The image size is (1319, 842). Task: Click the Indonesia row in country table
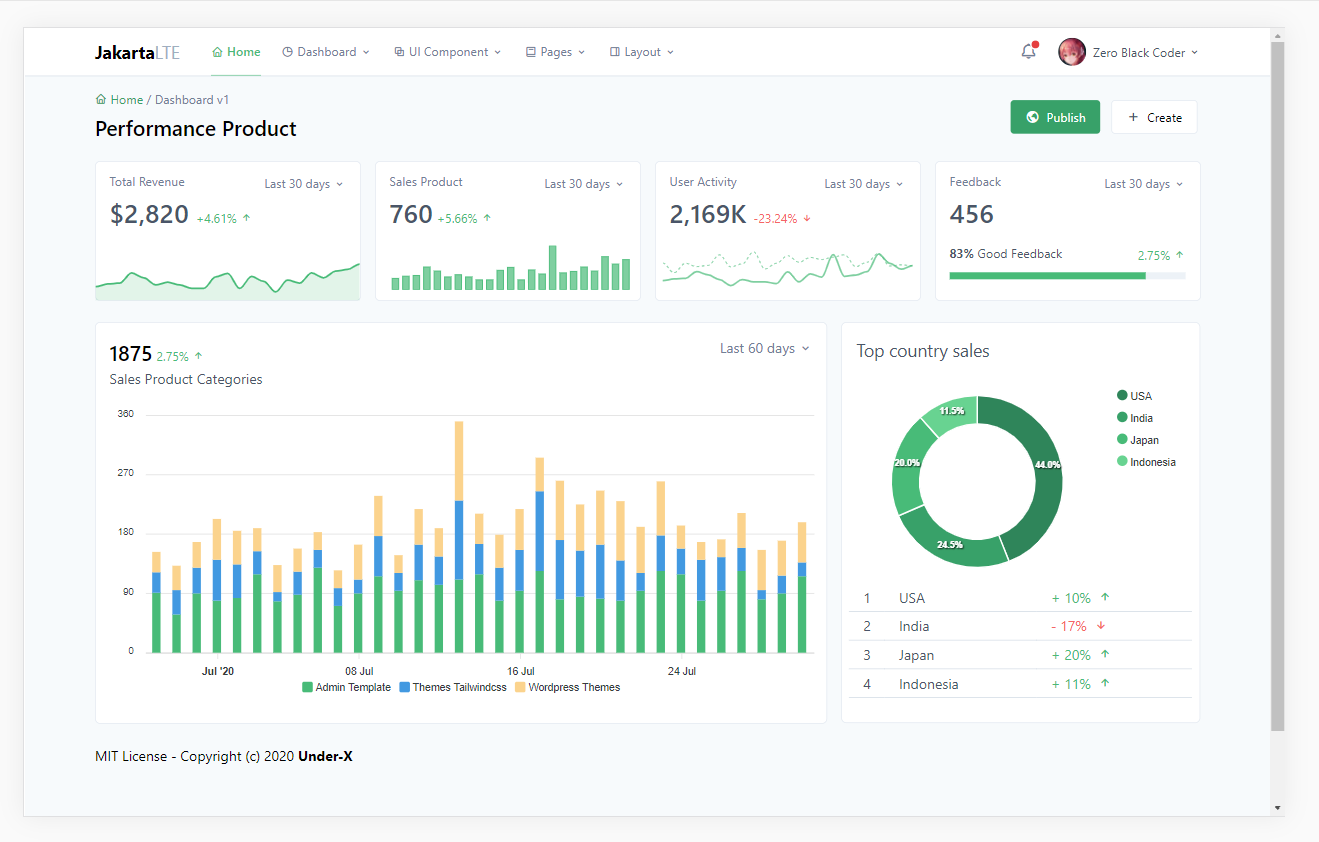[1020, 684]
